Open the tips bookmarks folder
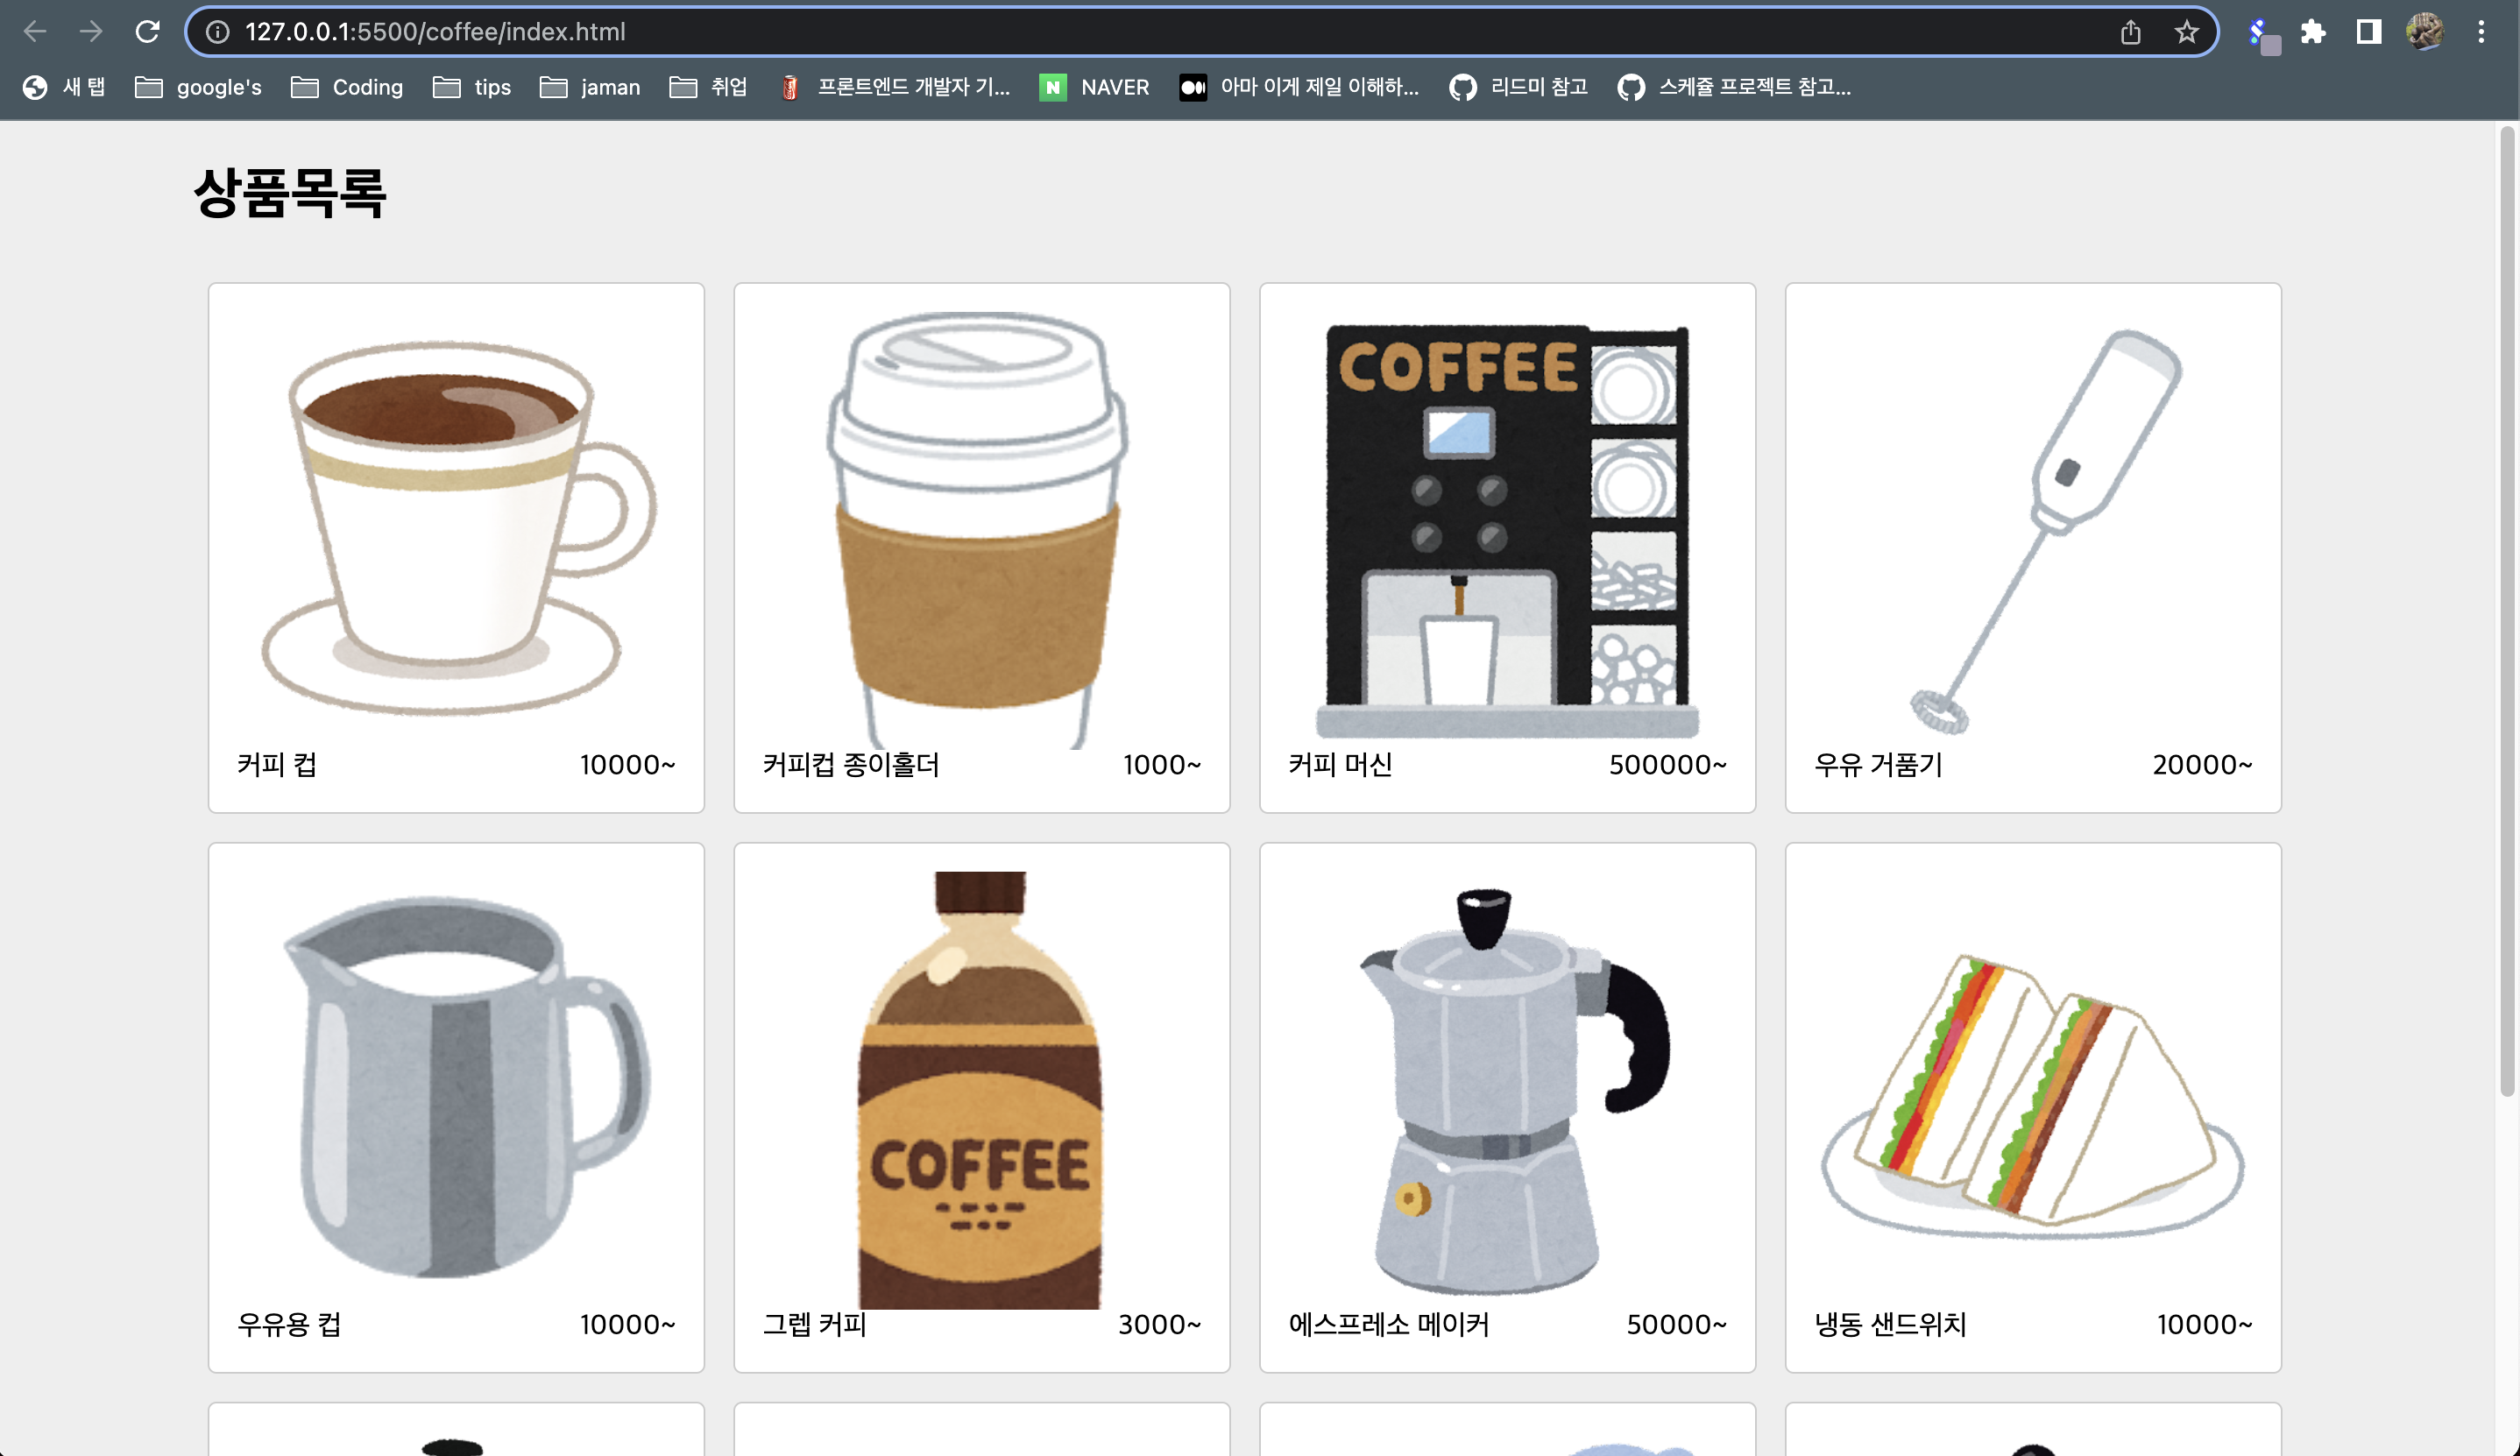The image size is (2520, 1456). point(472,87)
